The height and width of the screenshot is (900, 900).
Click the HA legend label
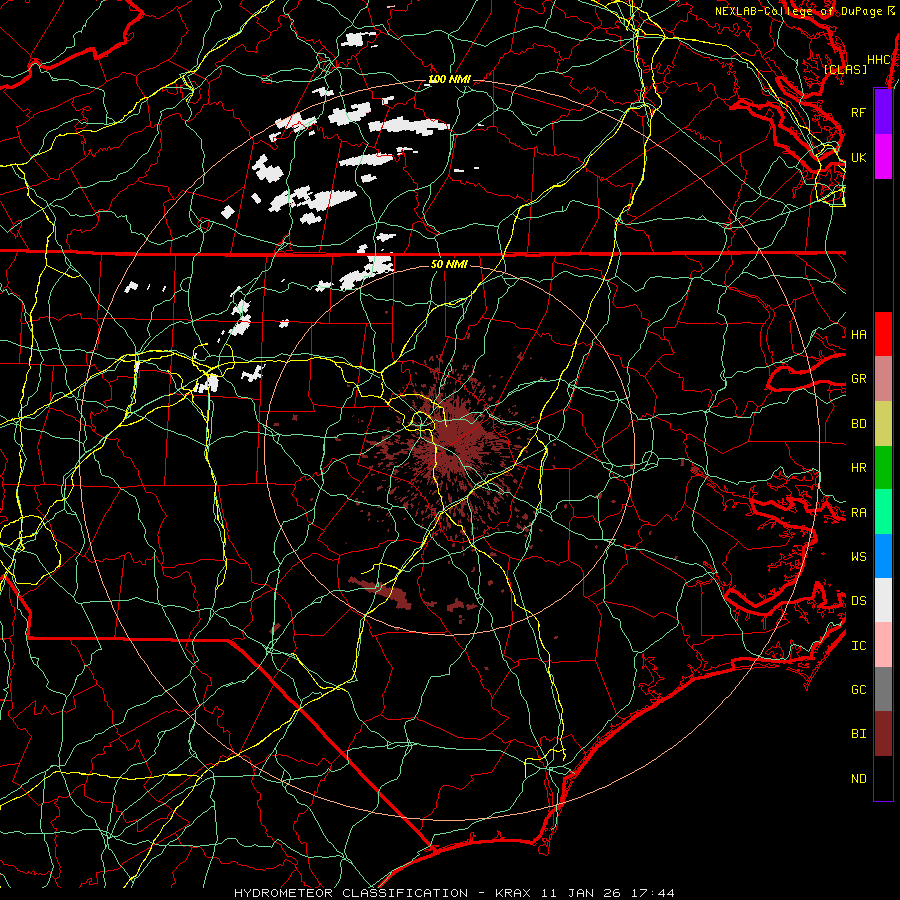[x=858, y=334]
